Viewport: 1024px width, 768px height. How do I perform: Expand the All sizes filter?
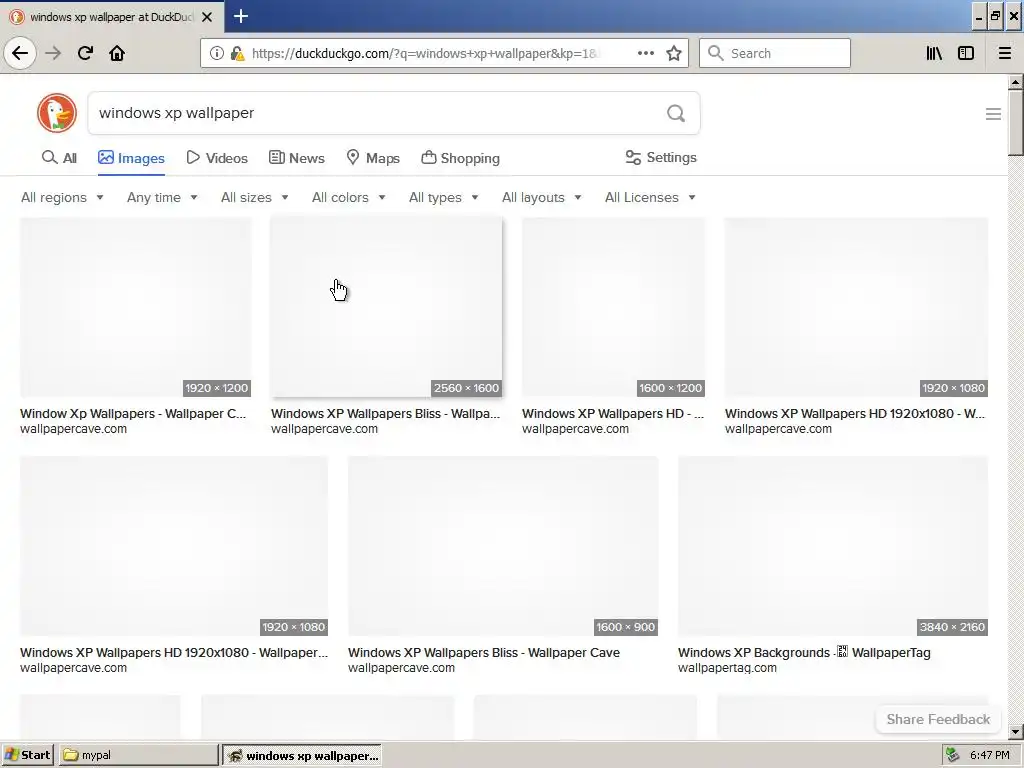(255, 197)
